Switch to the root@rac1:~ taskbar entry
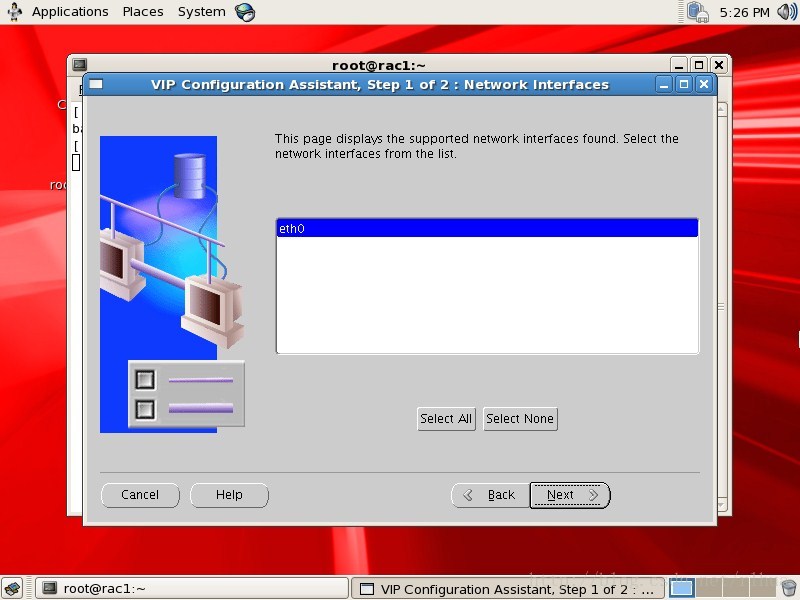The height and width of the screenshot is (600, 800). [192, 588]
